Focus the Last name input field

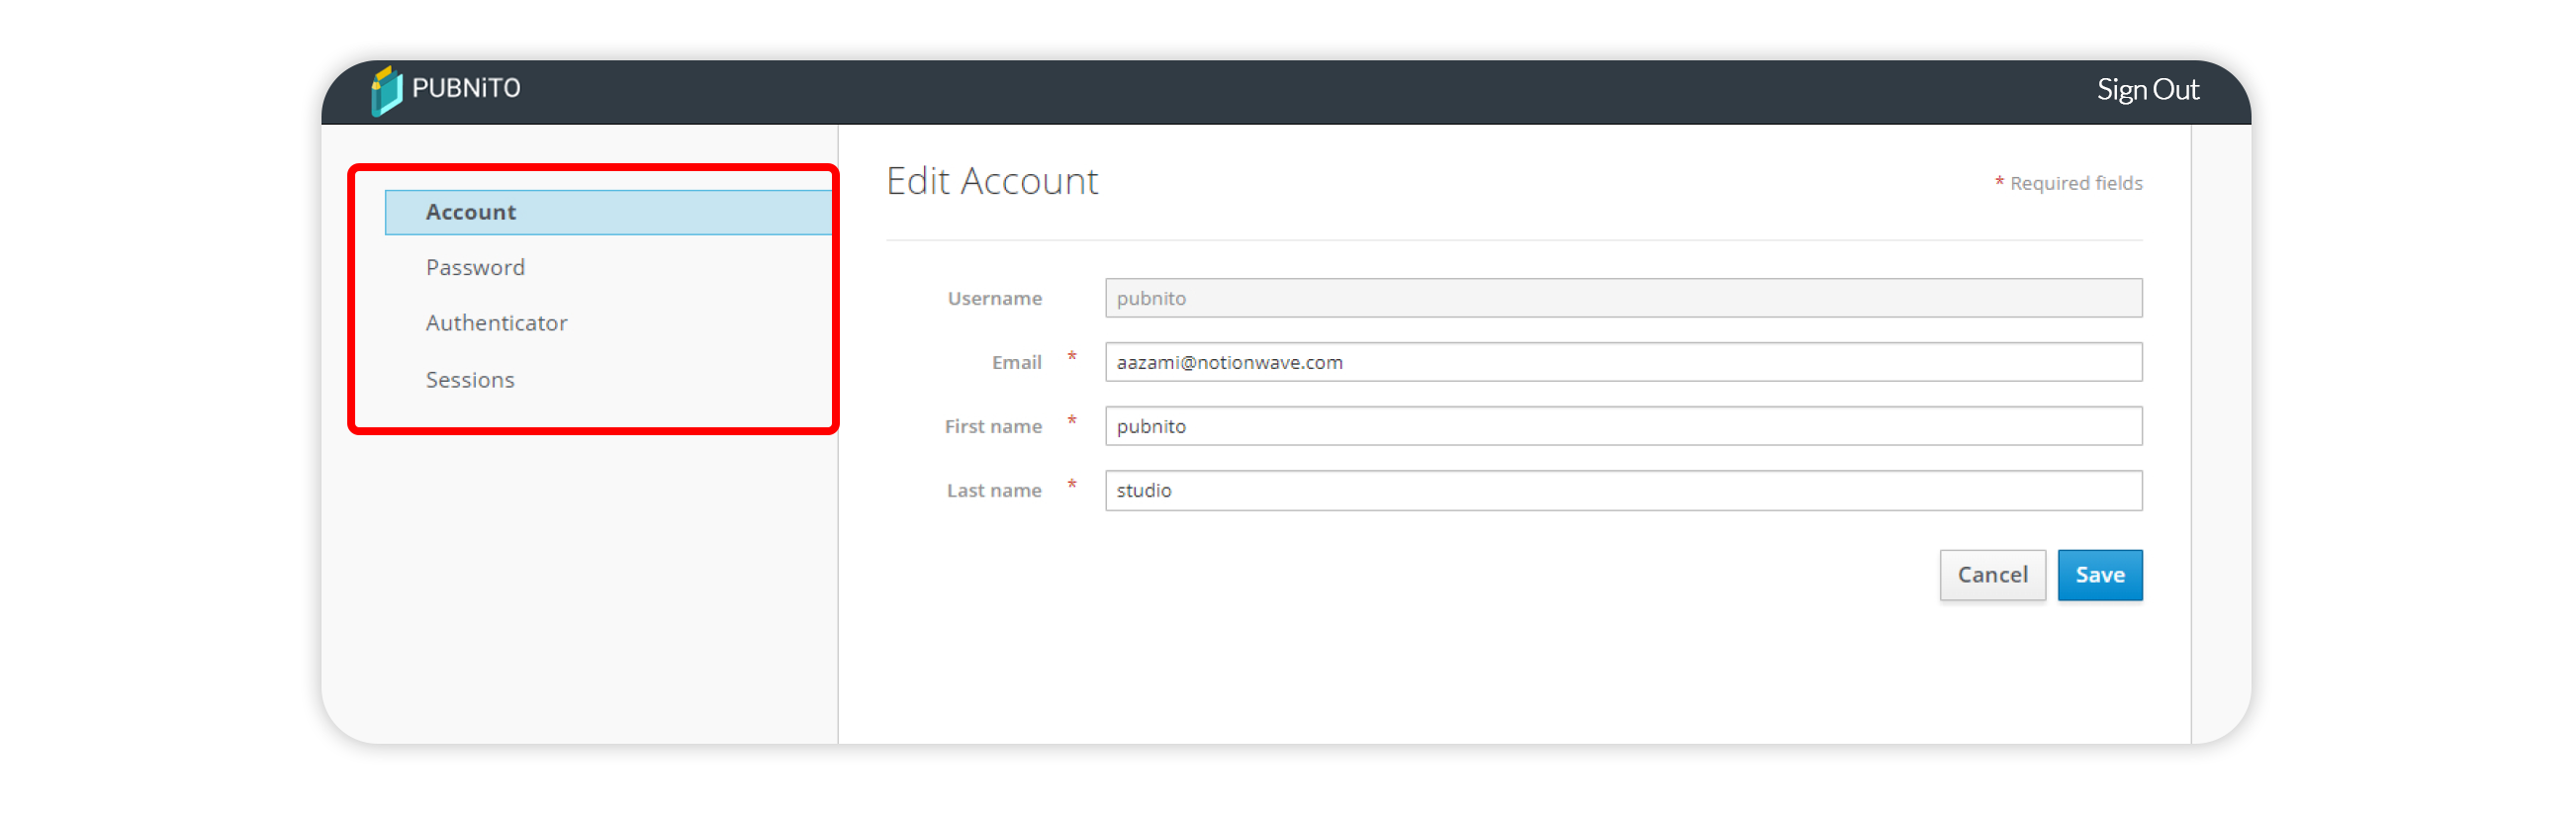(1622, 490)
